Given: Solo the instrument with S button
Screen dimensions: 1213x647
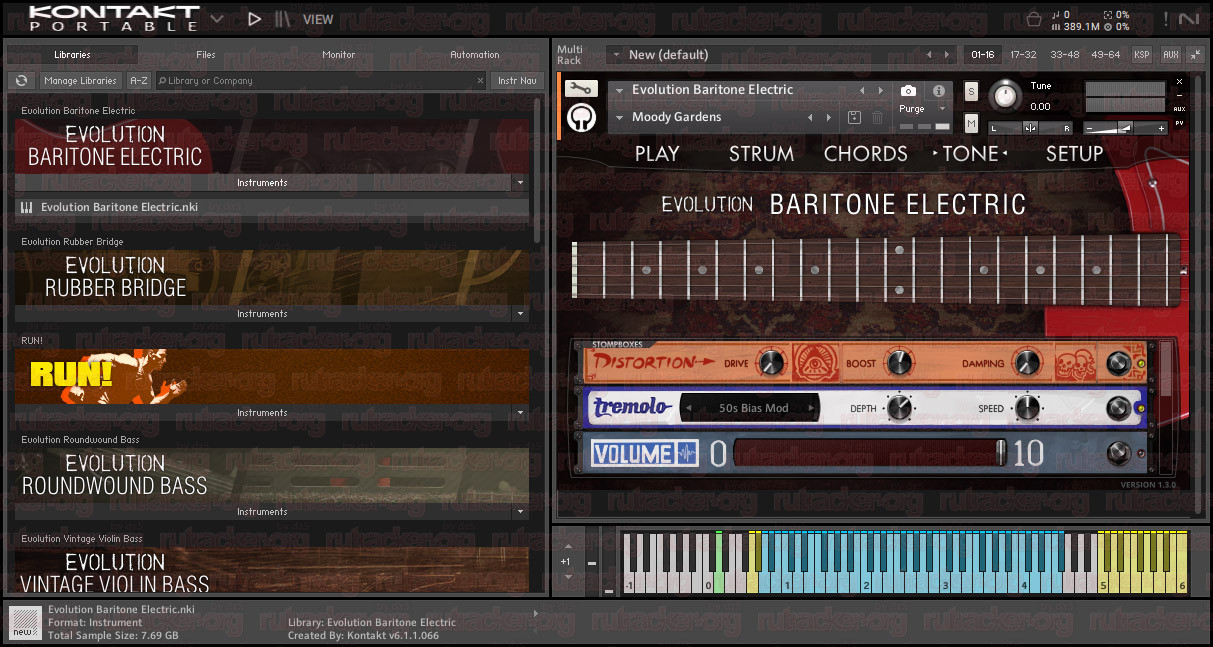Looking at the screenshot, I should click(x=971, y=92).
